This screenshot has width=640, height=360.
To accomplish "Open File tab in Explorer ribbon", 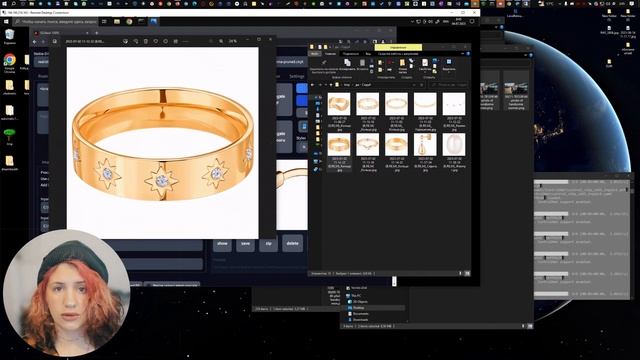I will coord(315,54).
